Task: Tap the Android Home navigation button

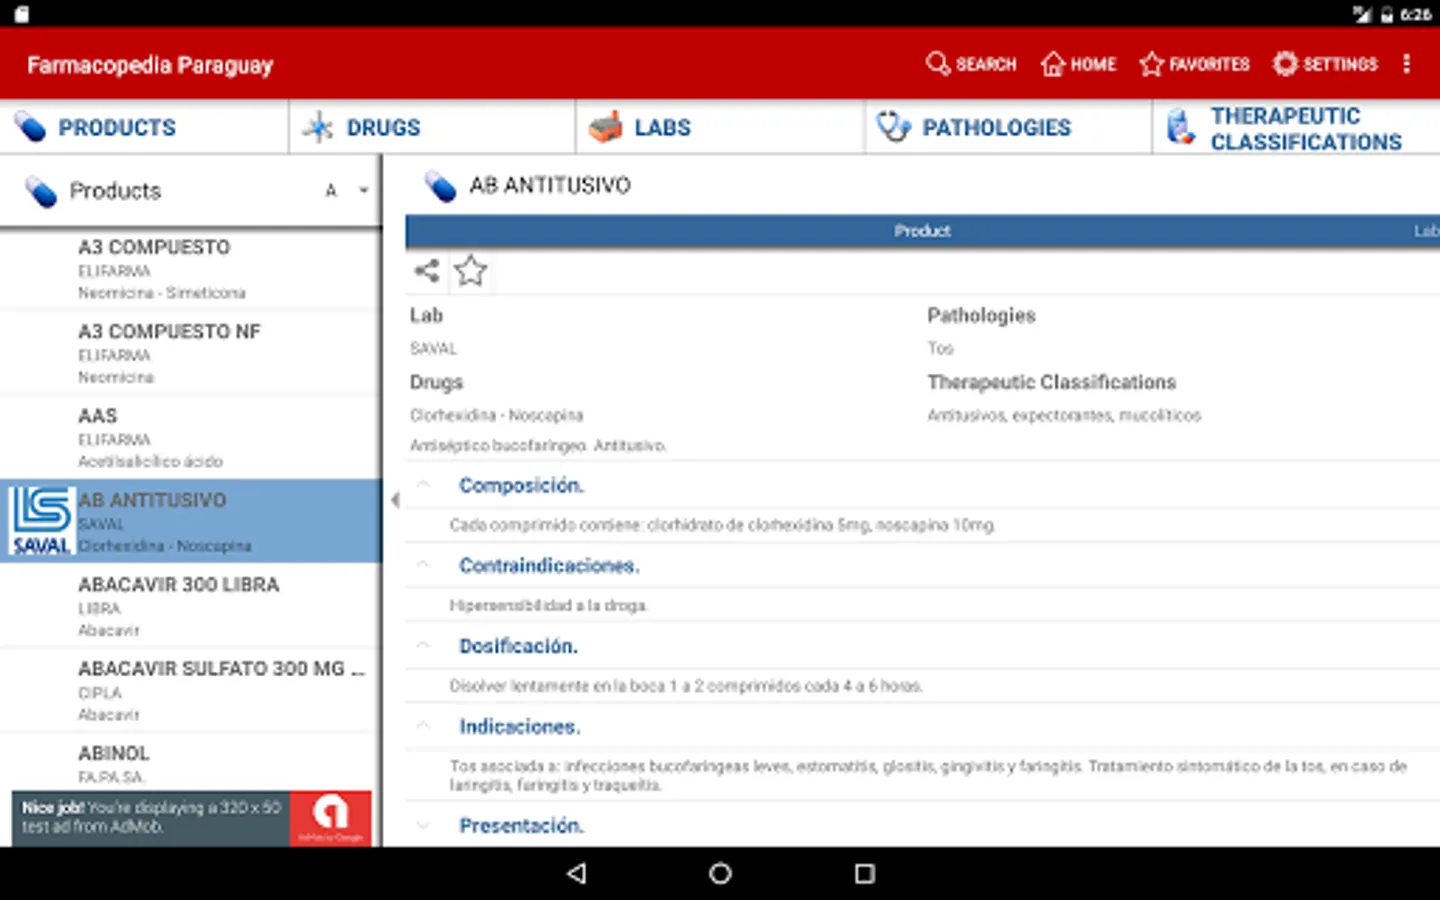Action: pyautogui.click(x=720, y=873)
